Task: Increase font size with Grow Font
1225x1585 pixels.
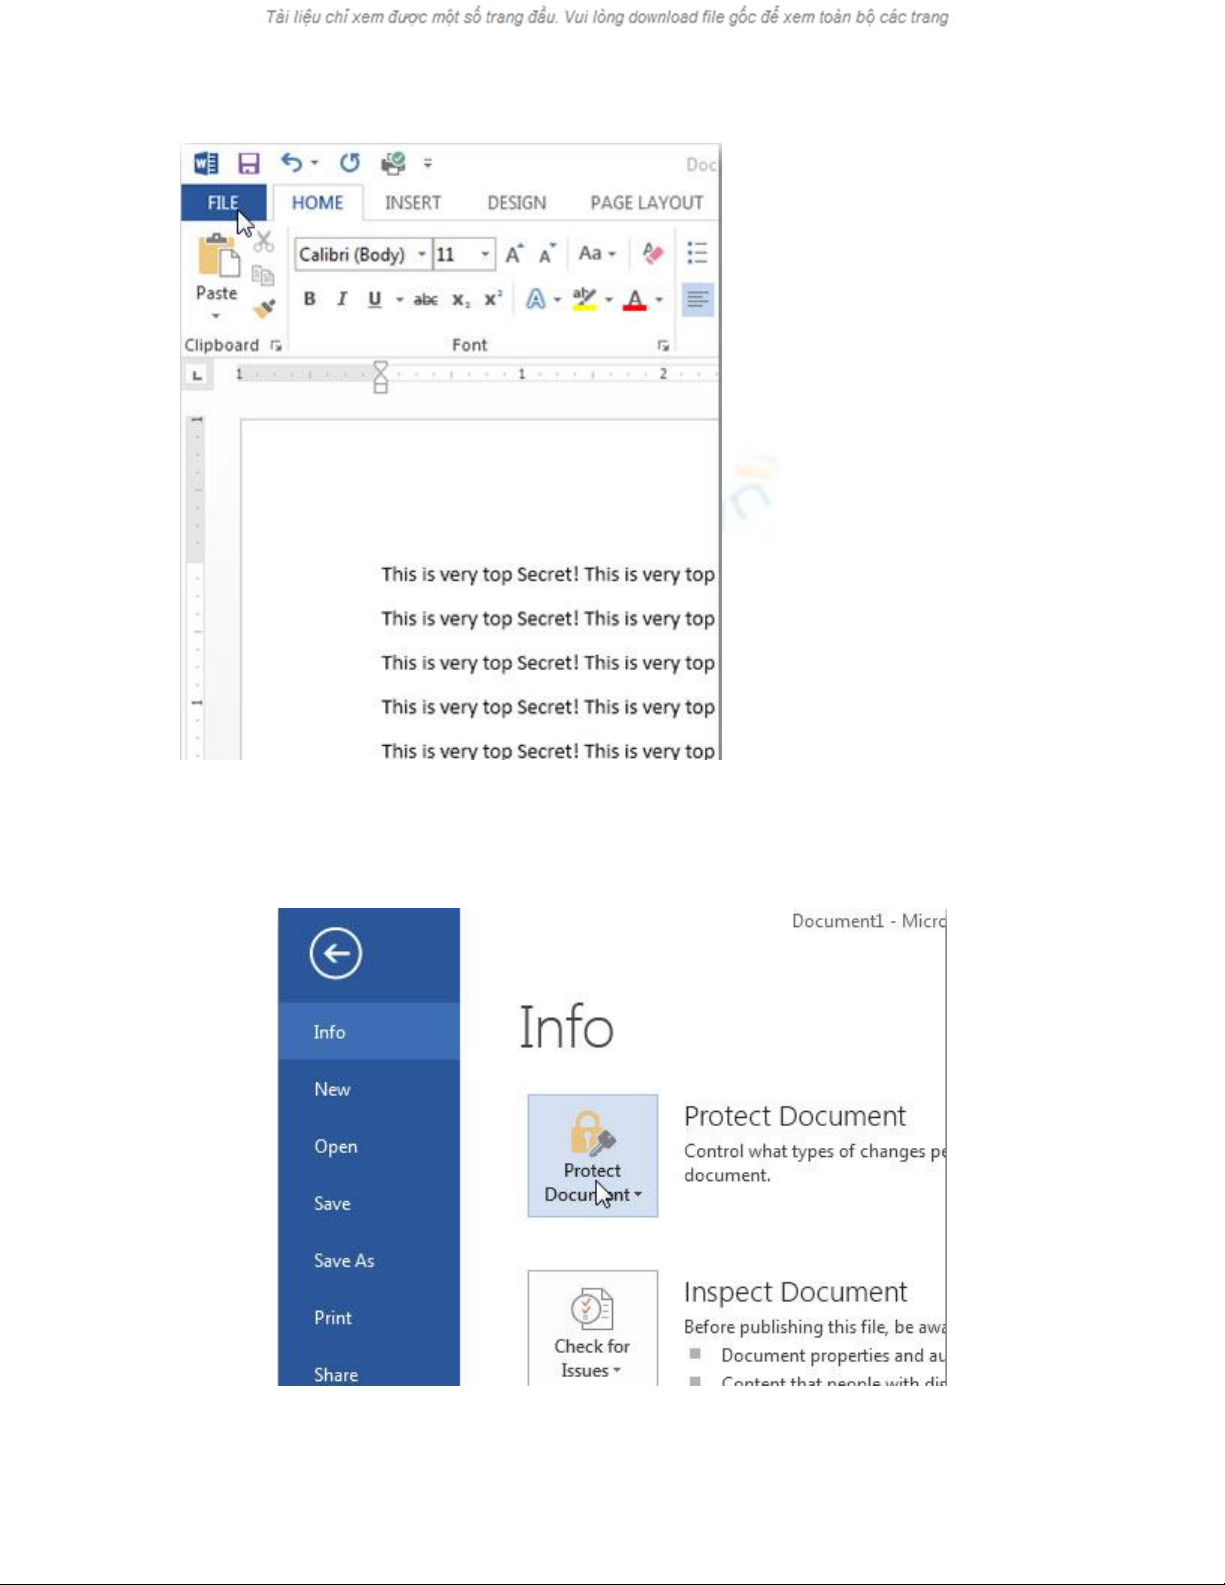Action: [514, 254]
